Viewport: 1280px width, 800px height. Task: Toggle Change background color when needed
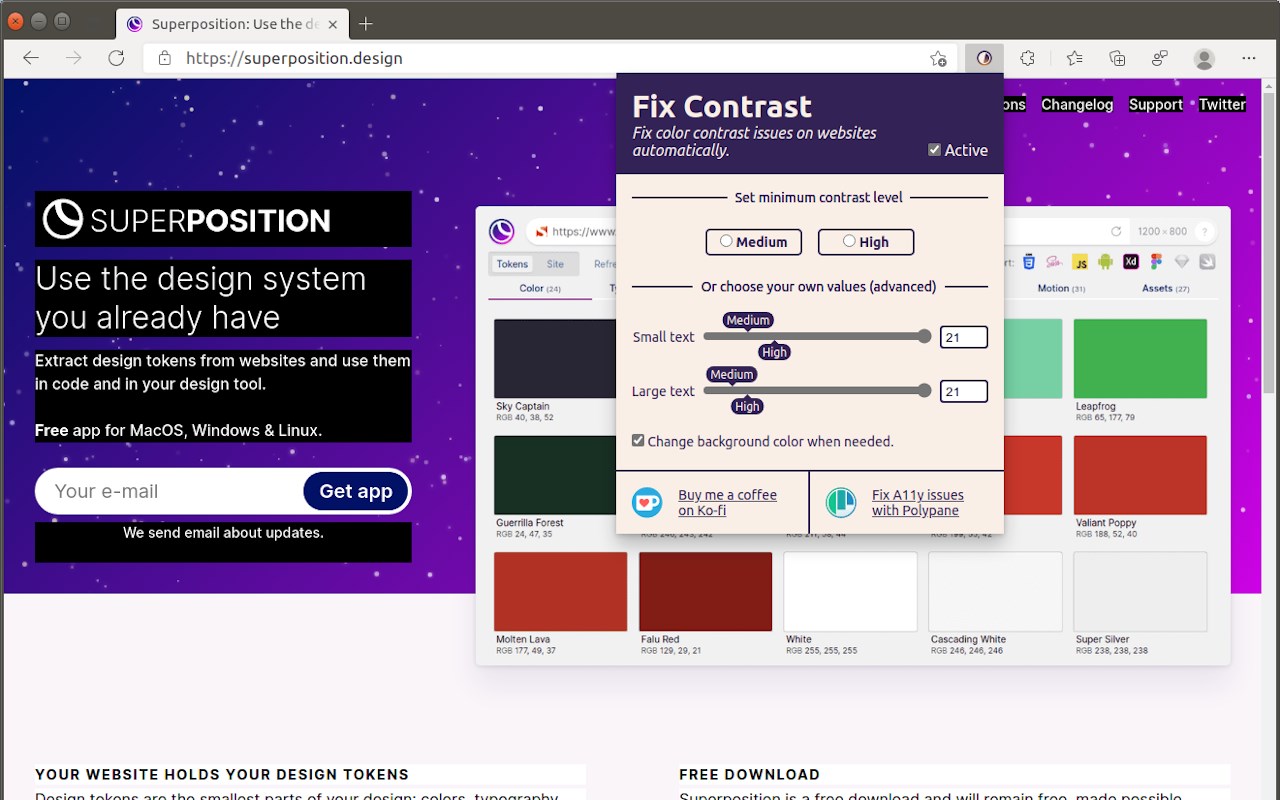(x=638, y=440)
